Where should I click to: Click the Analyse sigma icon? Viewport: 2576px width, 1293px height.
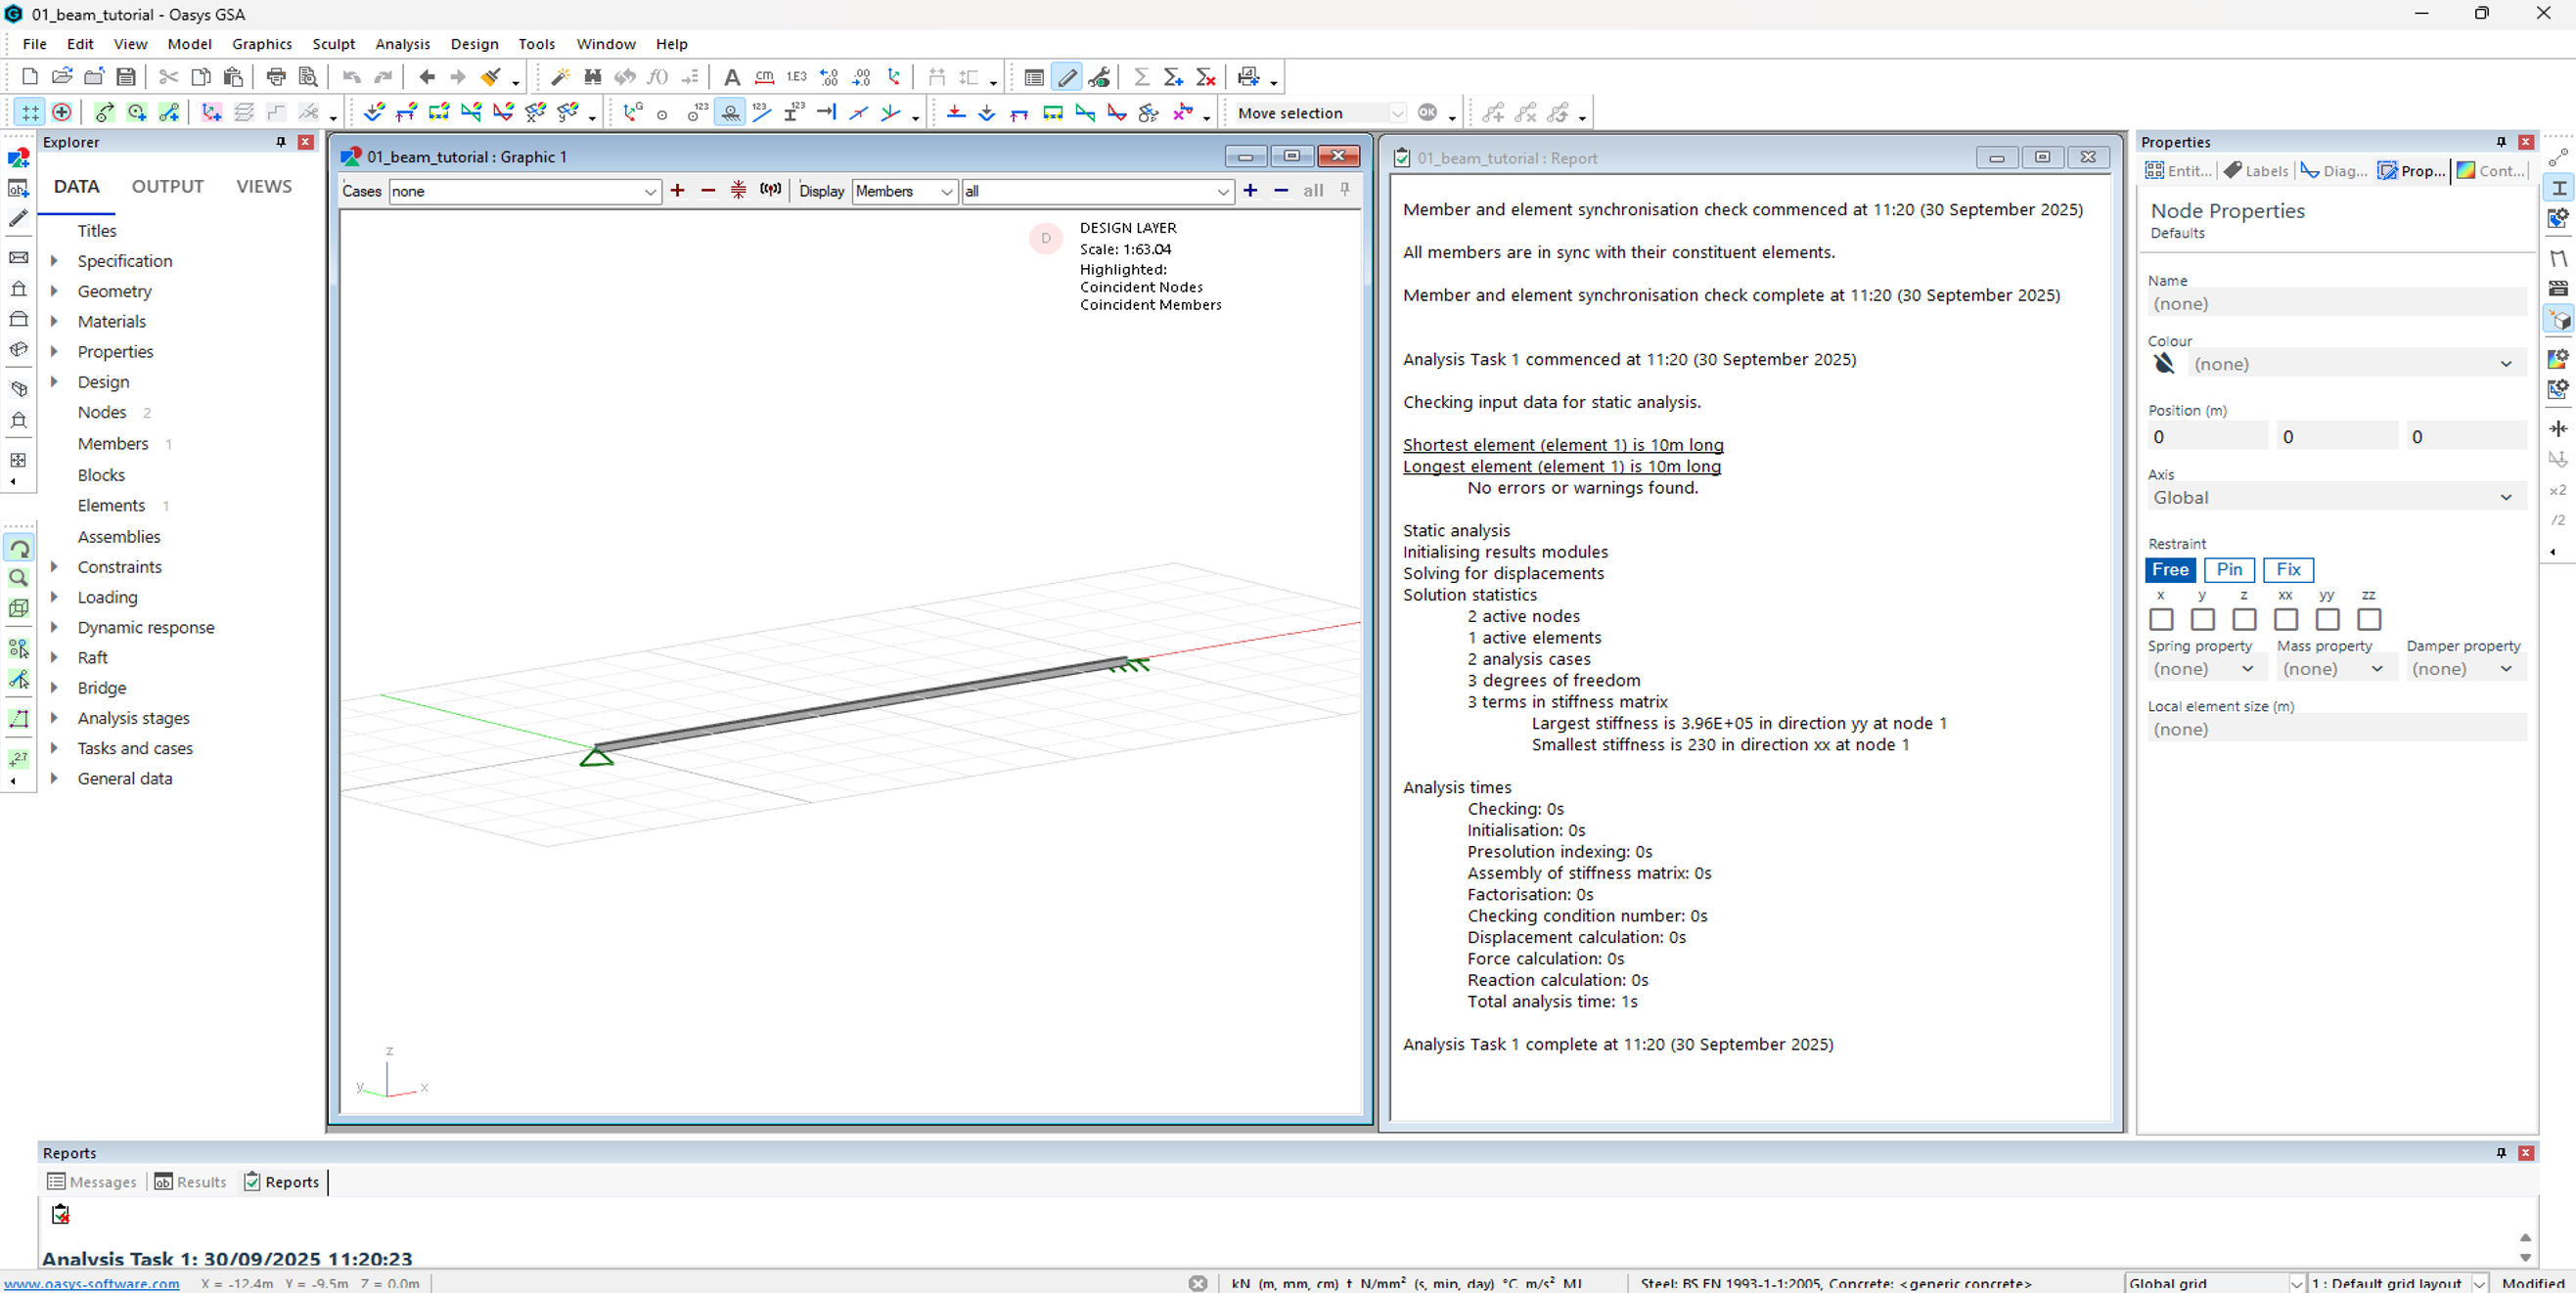point(1141,77)
